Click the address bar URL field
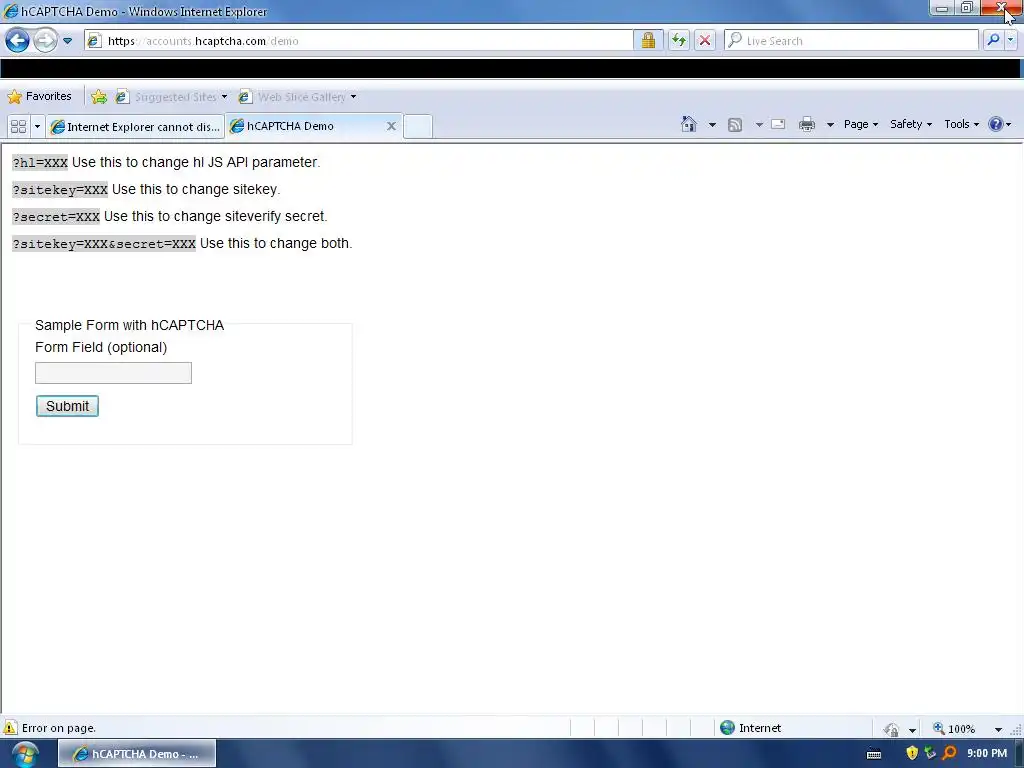This screenshot has width=1024, height=768. tap(359, 40)
